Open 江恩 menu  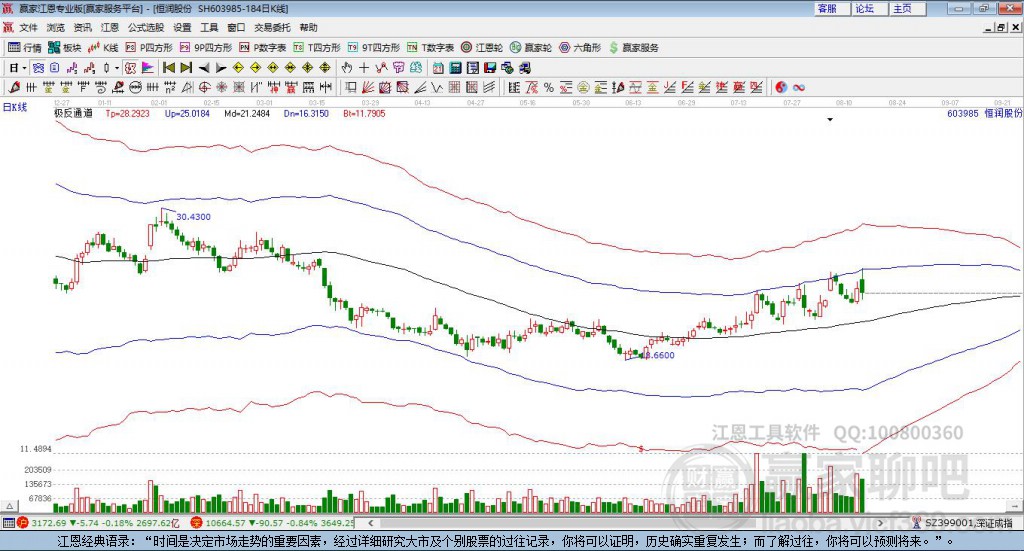pos(110,27)
